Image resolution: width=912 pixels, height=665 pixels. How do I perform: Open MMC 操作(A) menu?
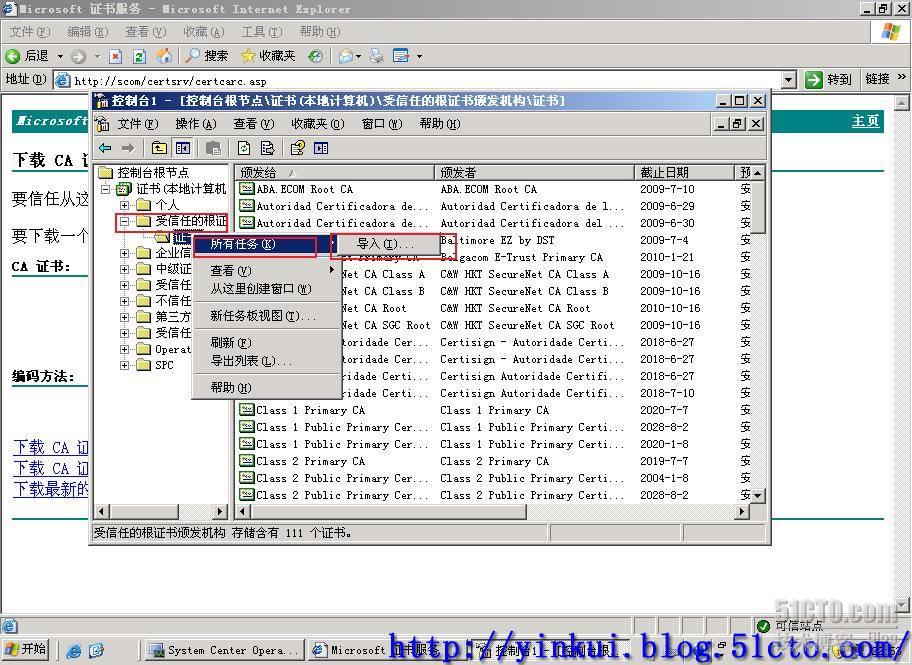coord(195,124)
